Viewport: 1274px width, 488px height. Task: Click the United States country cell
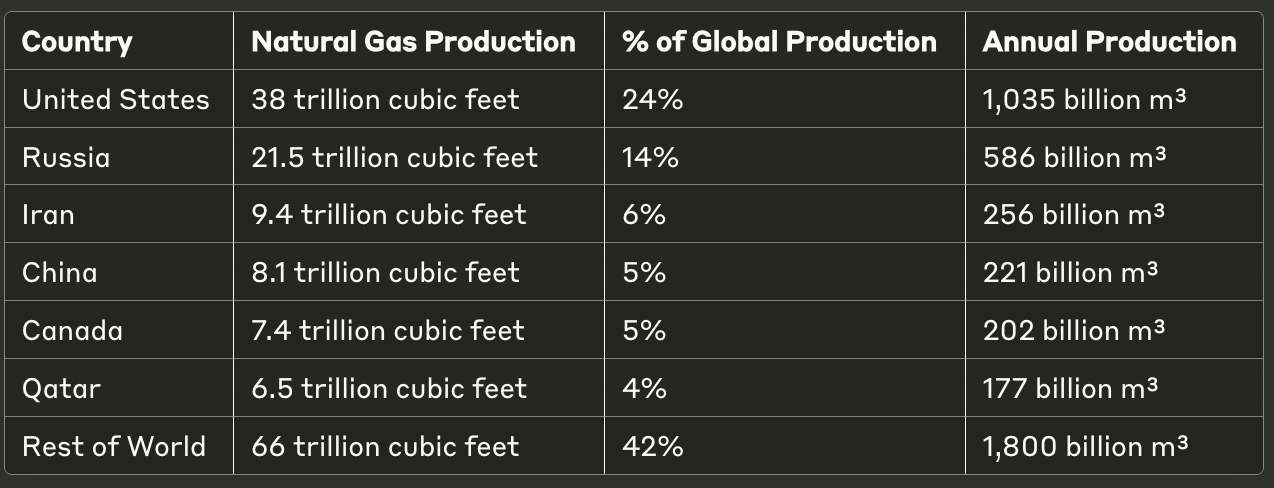click(x=116, y=100)
